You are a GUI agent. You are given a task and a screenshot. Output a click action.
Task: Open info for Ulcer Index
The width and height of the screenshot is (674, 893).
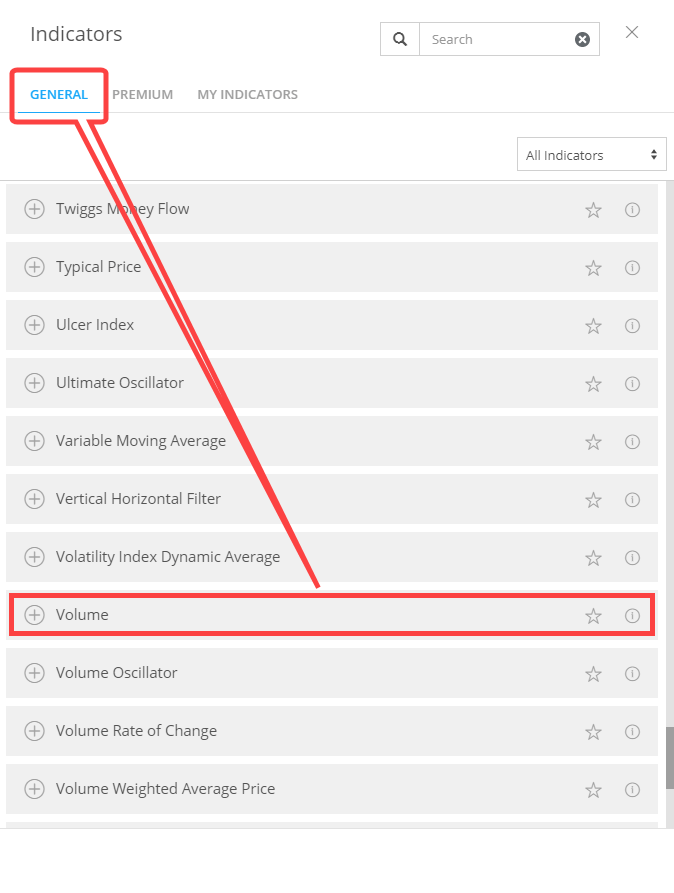tap(632, 325)
